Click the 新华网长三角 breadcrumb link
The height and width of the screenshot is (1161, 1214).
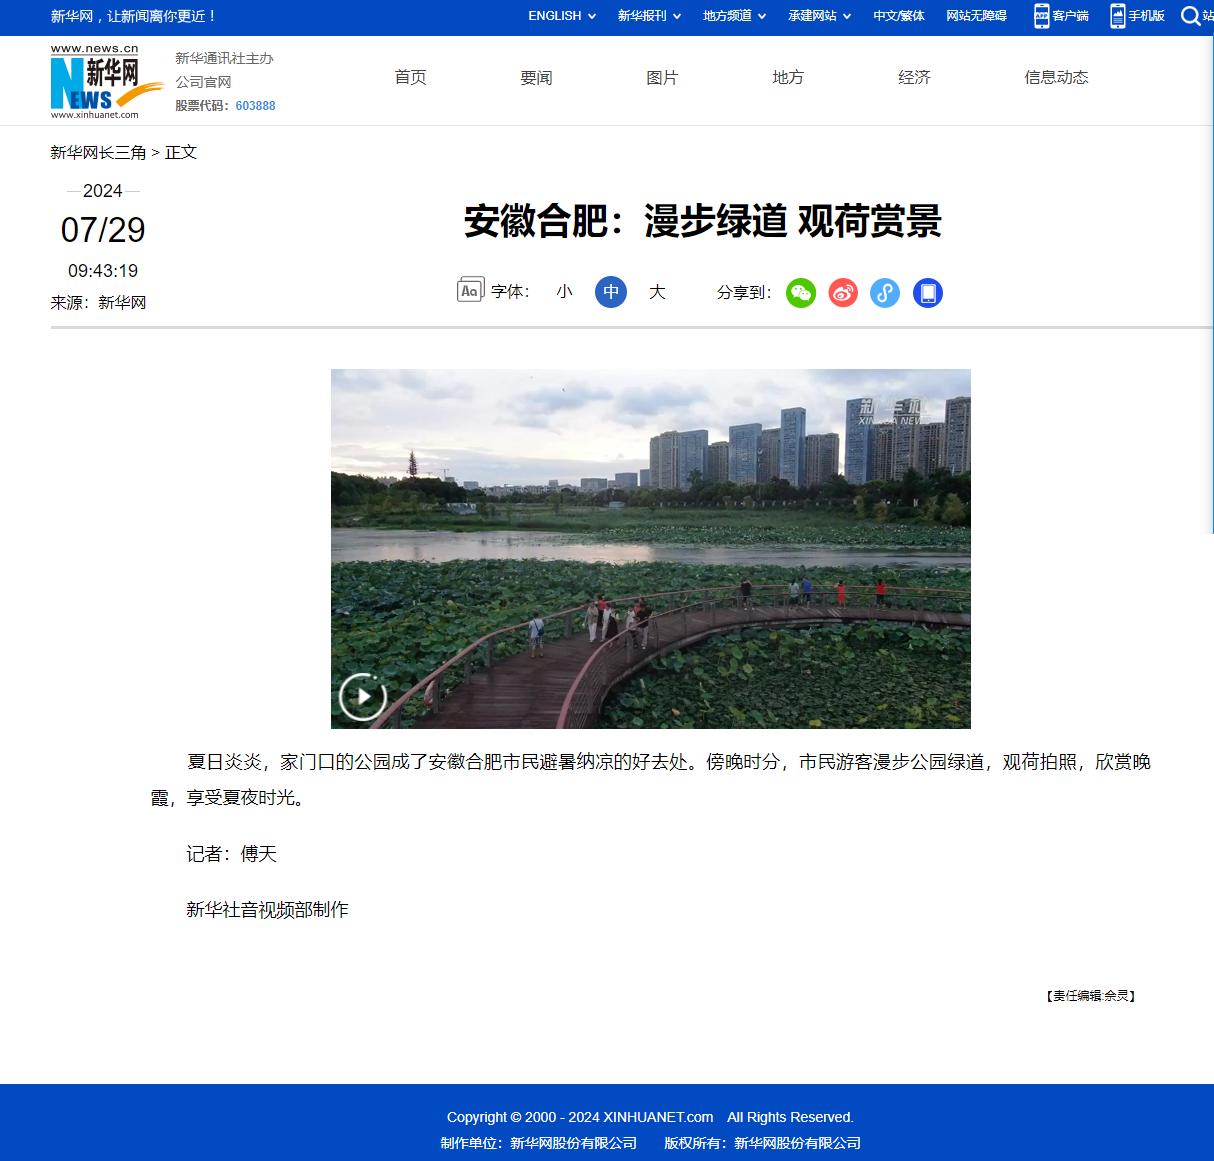pos(98,153)
